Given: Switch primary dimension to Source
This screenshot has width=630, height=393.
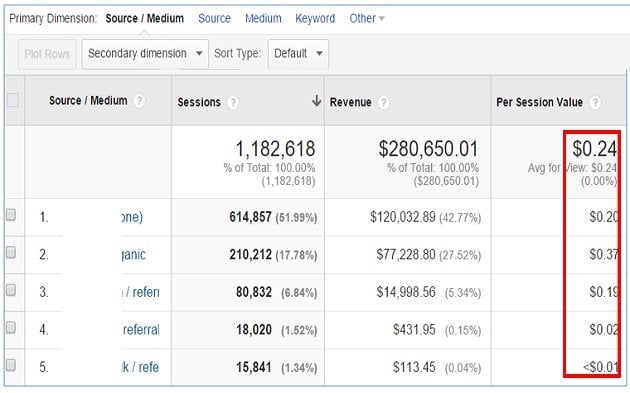Looking at the screenshot, I should pos(215,18).
